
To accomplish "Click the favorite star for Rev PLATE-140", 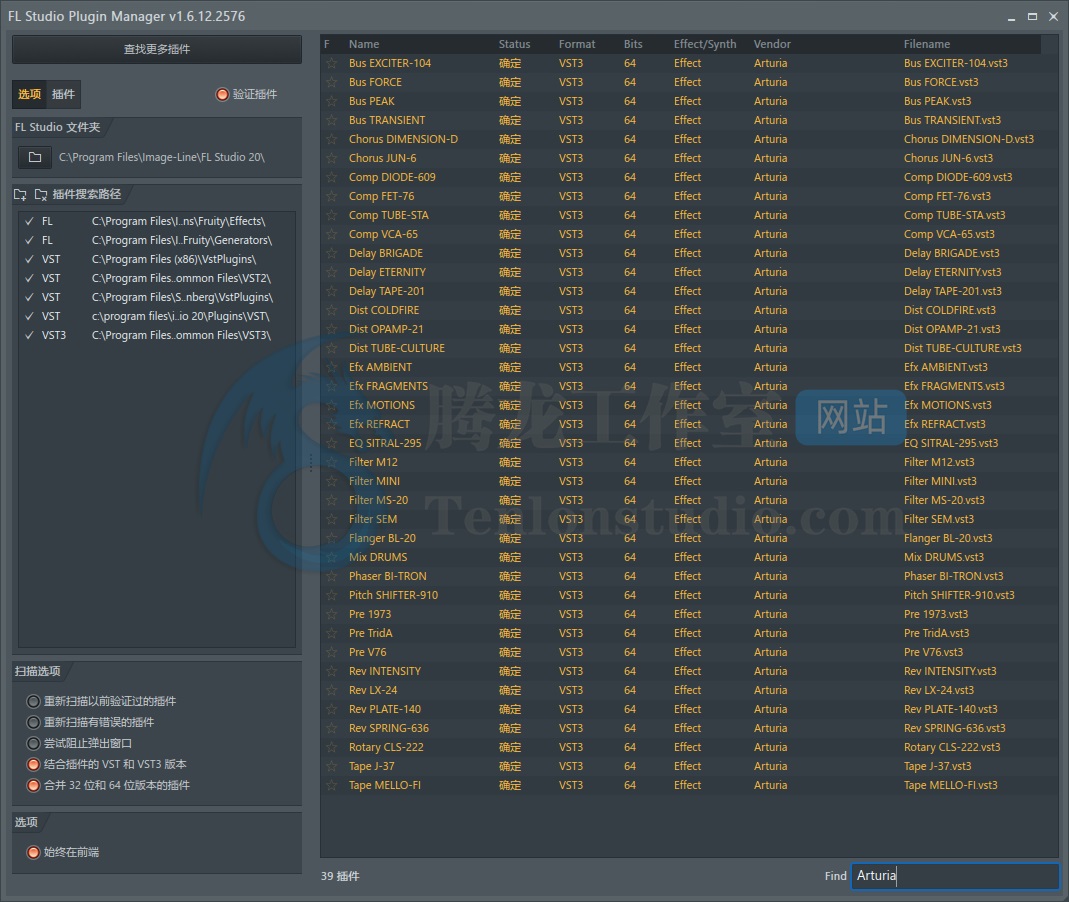I will pos(331,709).
